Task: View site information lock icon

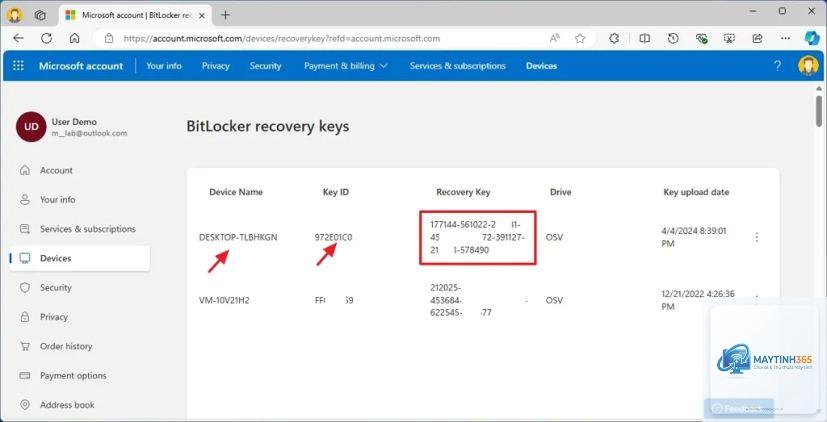Action: [109, 38]
